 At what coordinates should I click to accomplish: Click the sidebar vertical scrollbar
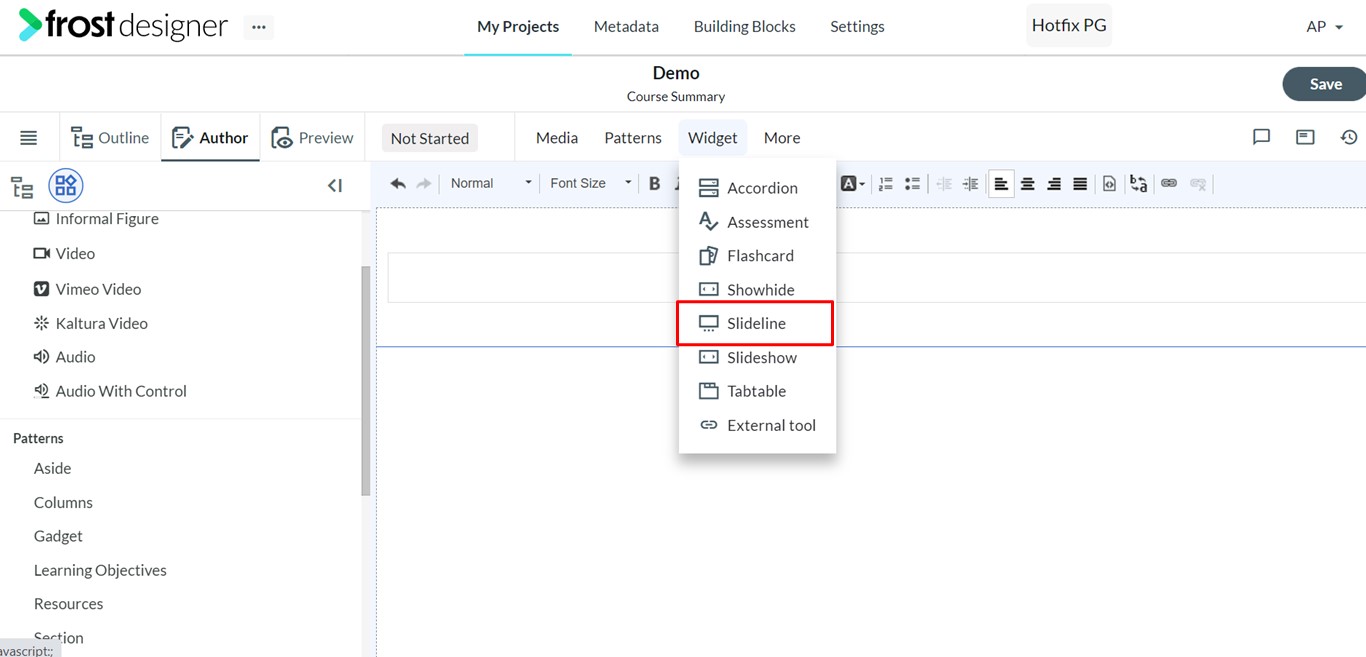pos(366,380)
